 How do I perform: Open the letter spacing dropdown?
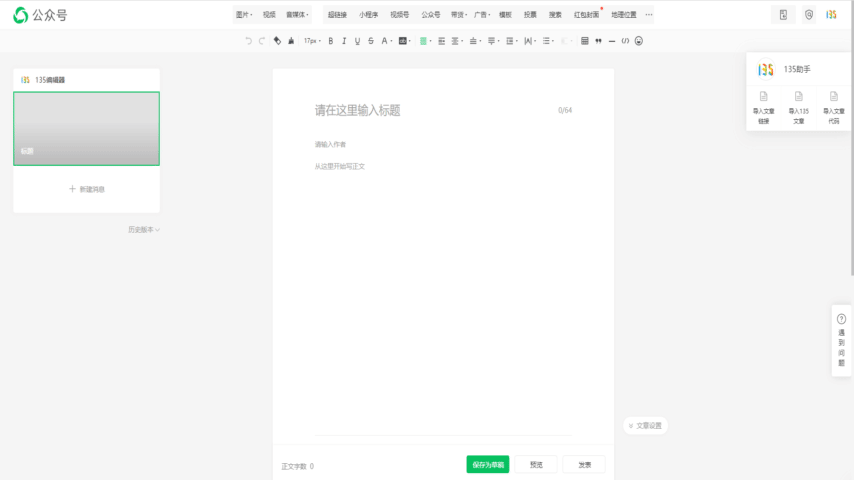pos(530,41)
